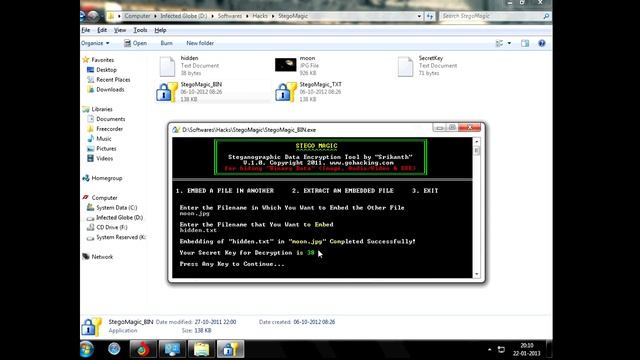This screenshot has height=360, width=640.
Task: Open Music library
Action: point(104,139)
